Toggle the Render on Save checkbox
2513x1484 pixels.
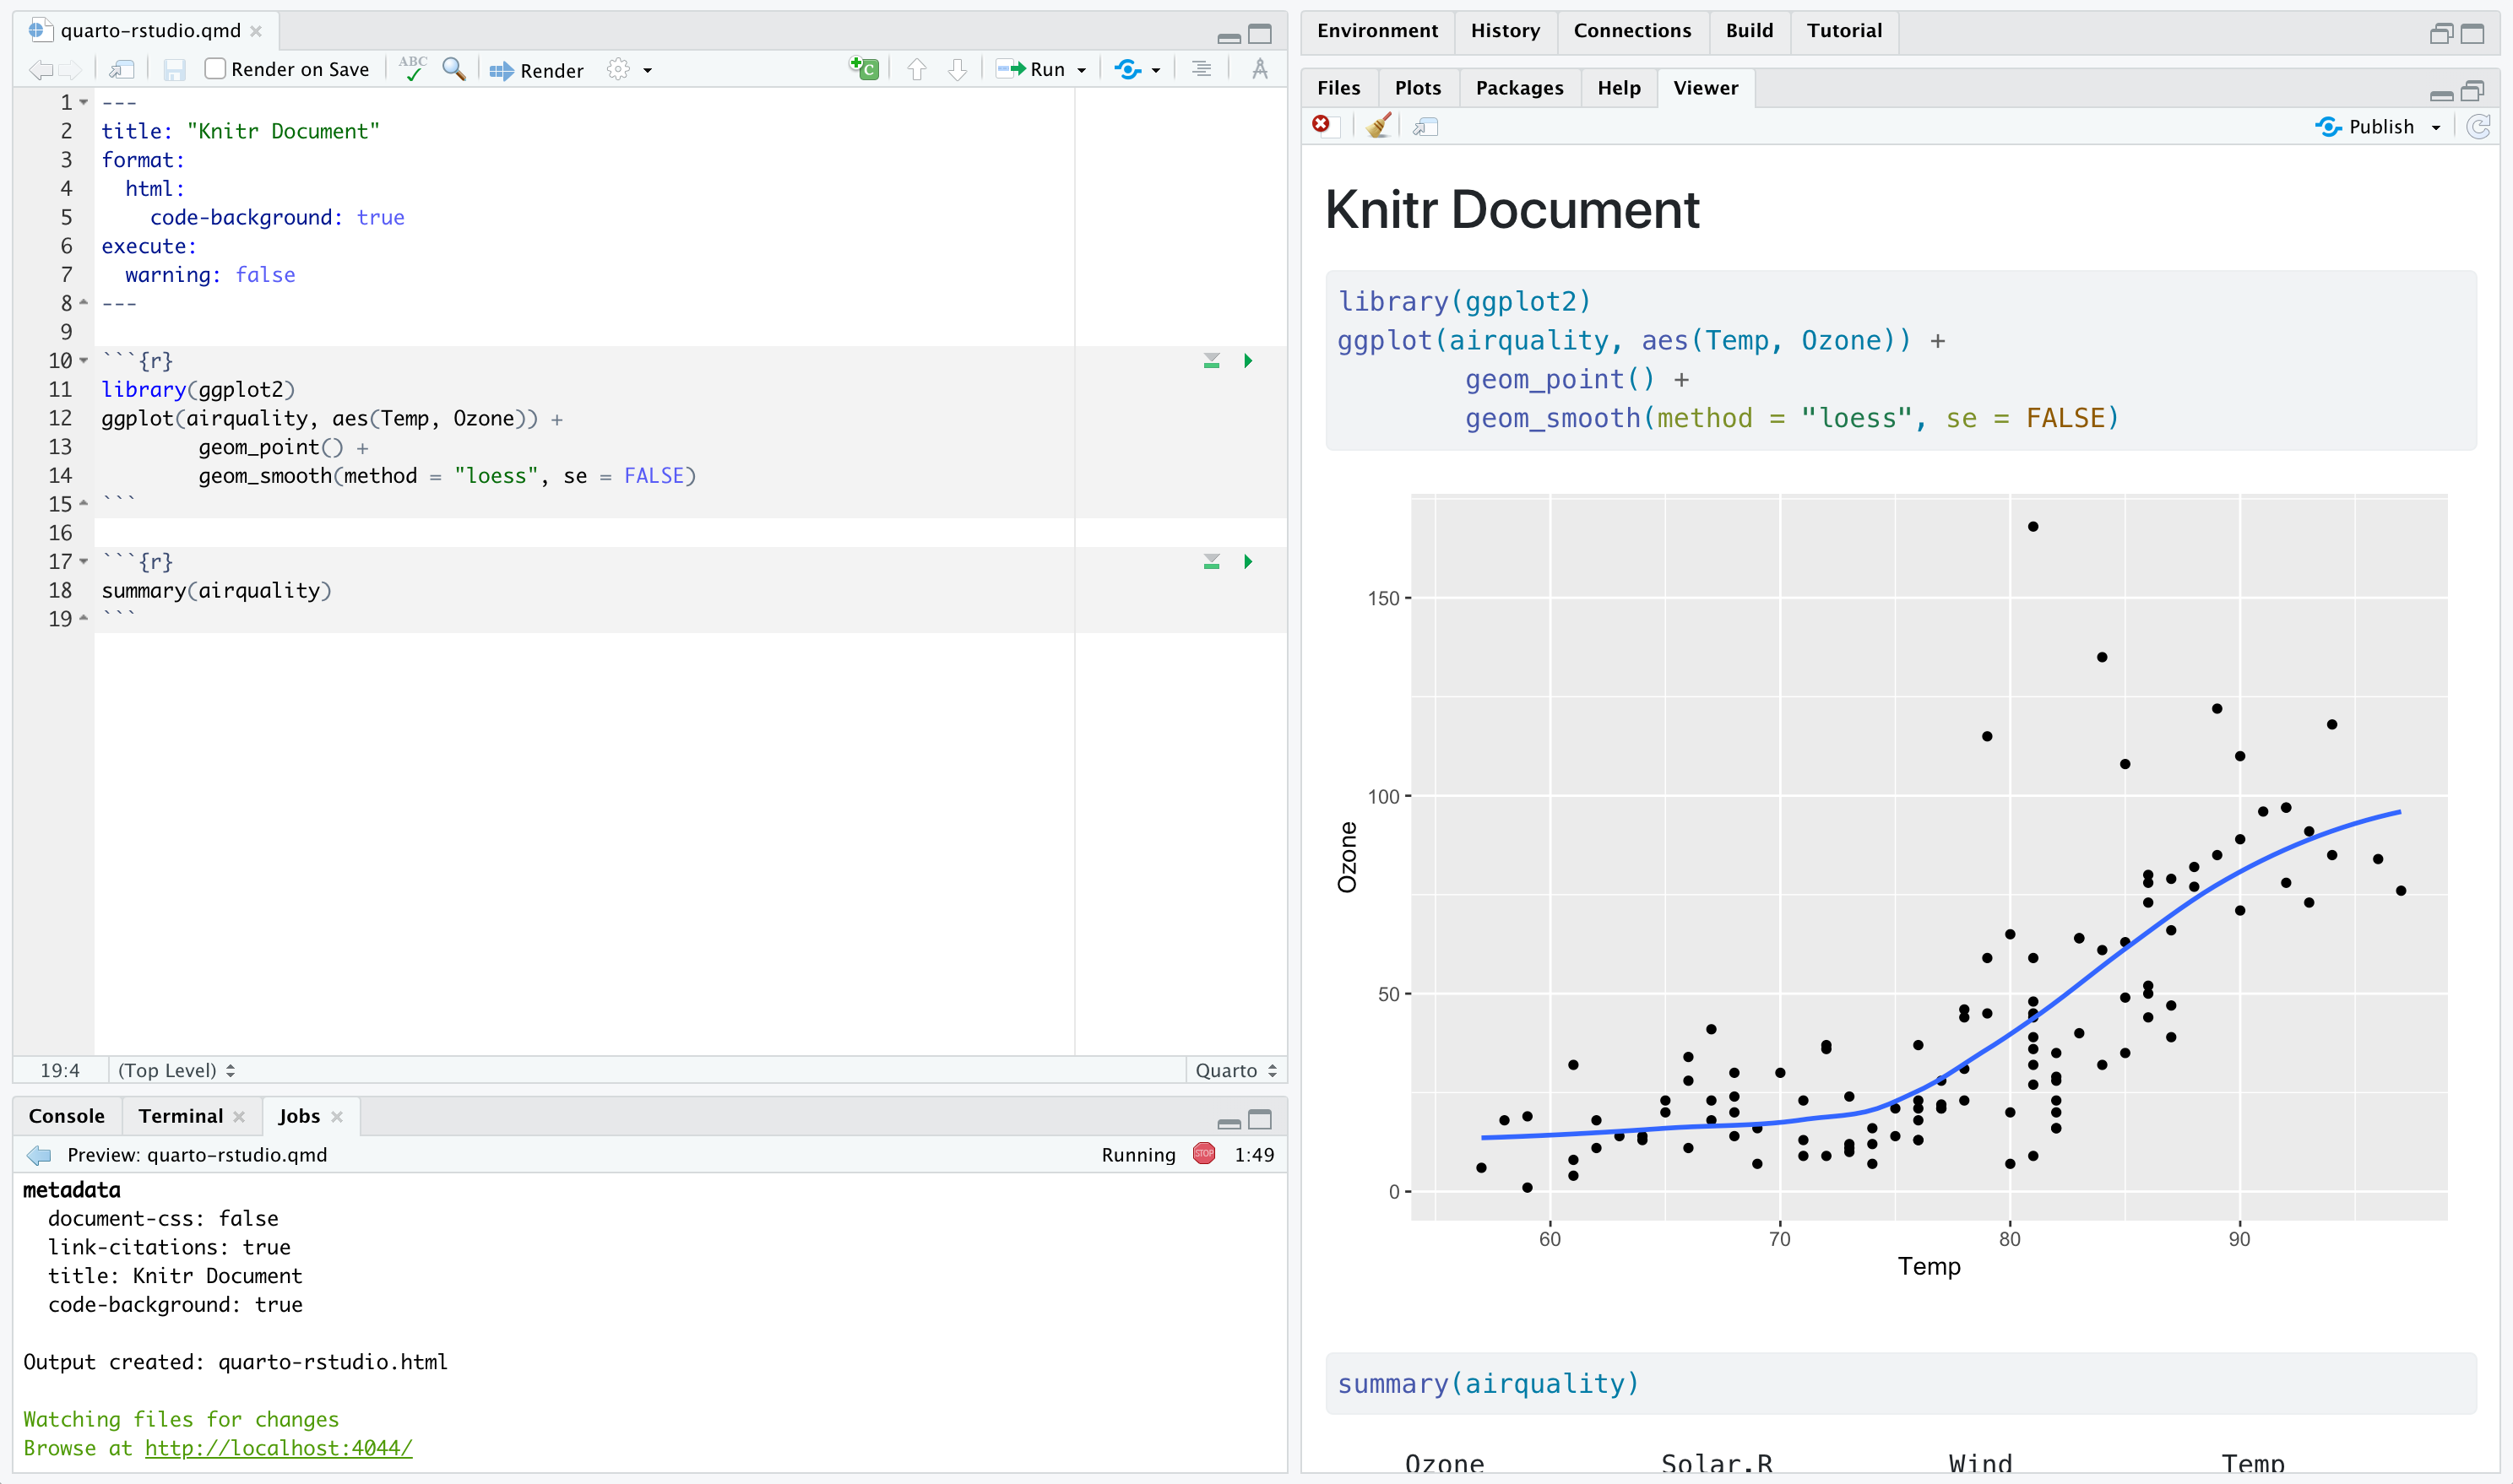(212, 71)
